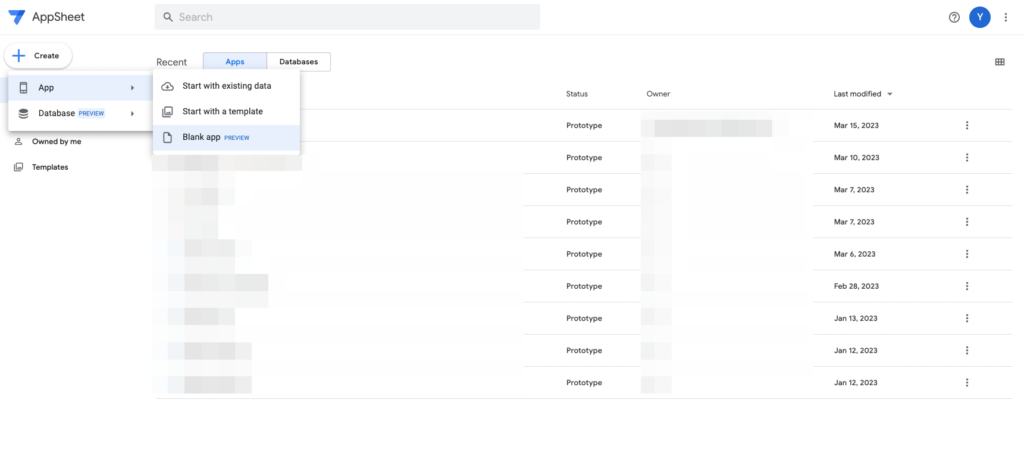This screenshot has height=462, width=1024.
Task: Expand the App submenu arrow
Action: [132, 88]
